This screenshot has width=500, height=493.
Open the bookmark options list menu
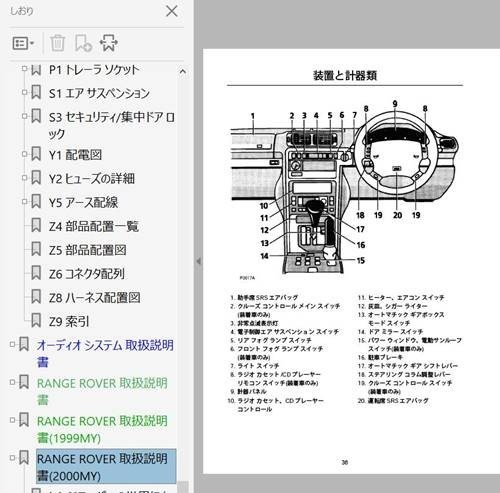click(x=23, y=43)
